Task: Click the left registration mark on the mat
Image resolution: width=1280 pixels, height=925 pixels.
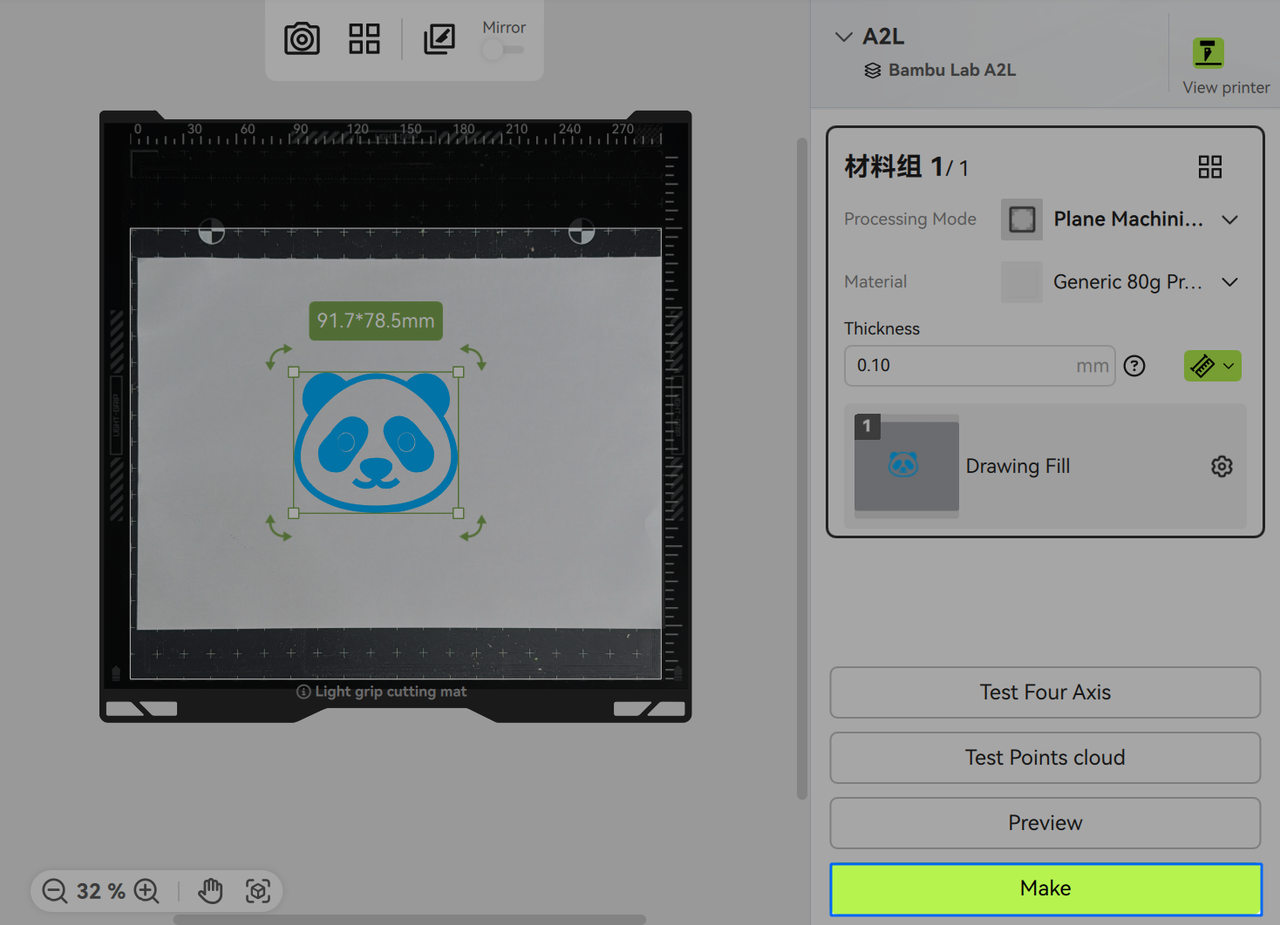Action: pos(211,231)
